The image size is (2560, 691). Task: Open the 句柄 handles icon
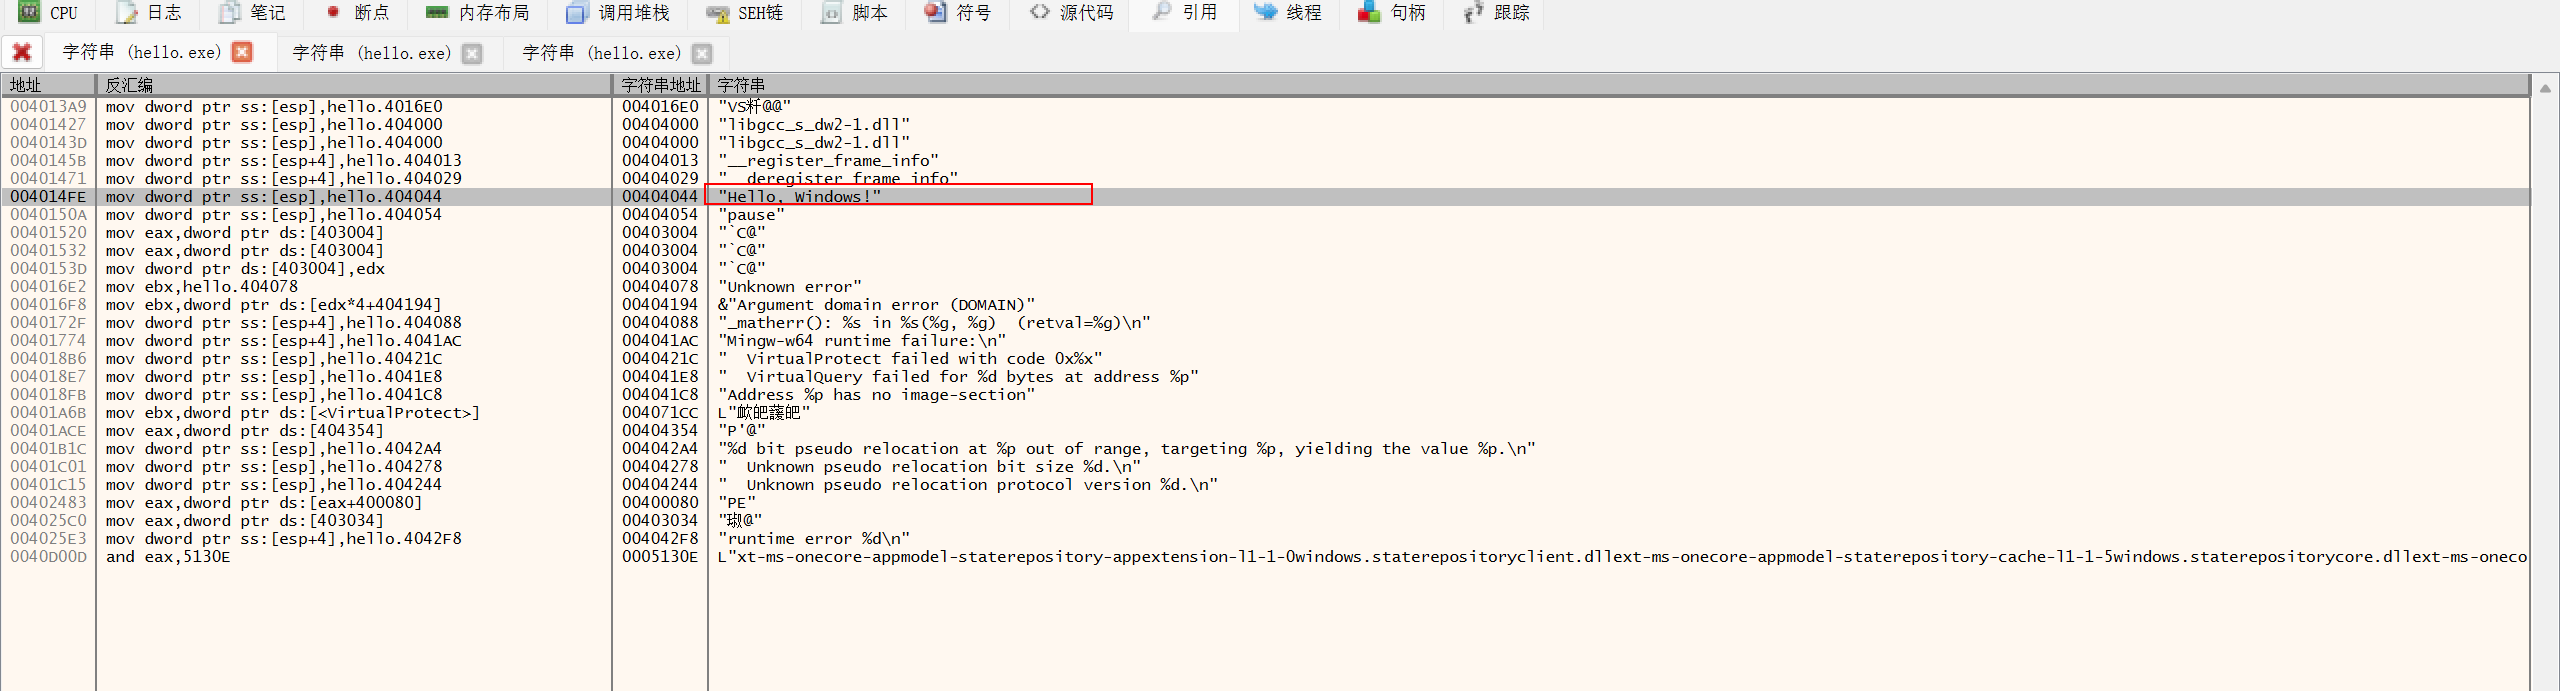tap(1369, 12)
